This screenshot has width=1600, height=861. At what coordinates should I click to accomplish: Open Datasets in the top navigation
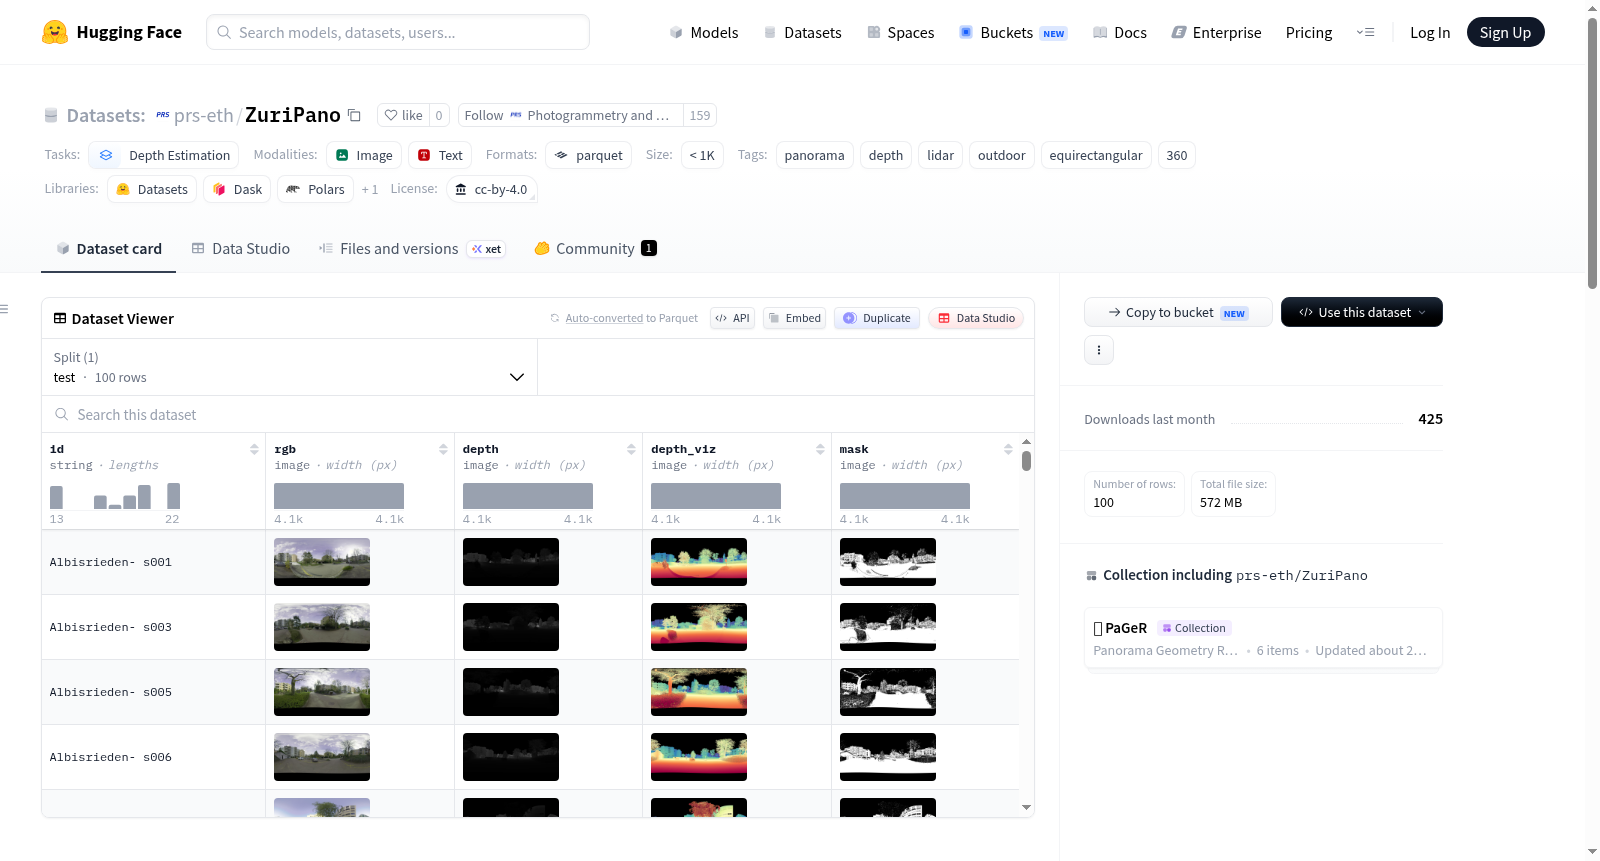coord(803,32)
